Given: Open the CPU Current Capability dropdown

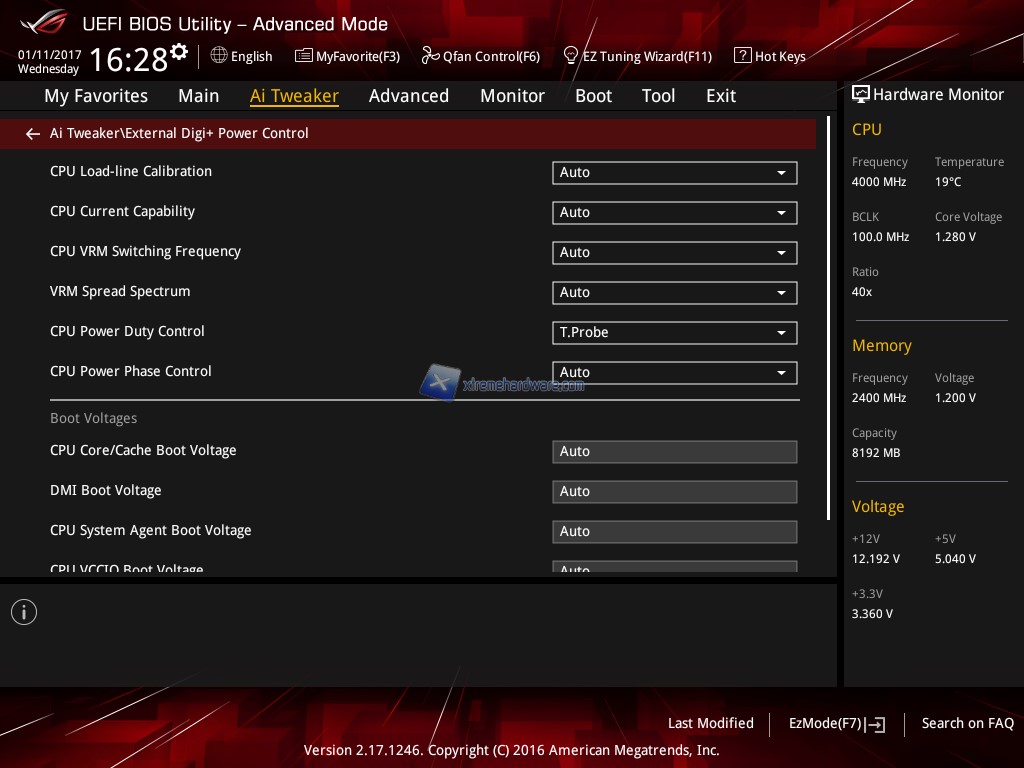Looking at the screenshot, I should click(x=674, y=212).
